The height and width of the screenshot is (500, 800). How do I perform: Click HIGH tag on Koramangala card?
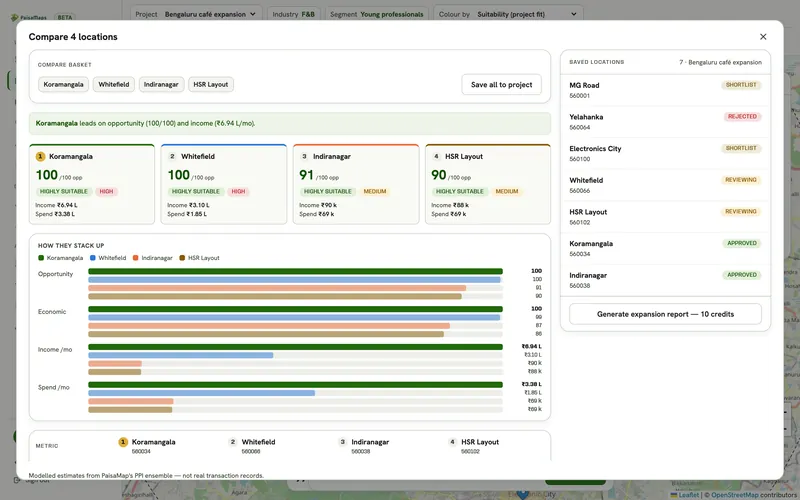click(106, 192)
